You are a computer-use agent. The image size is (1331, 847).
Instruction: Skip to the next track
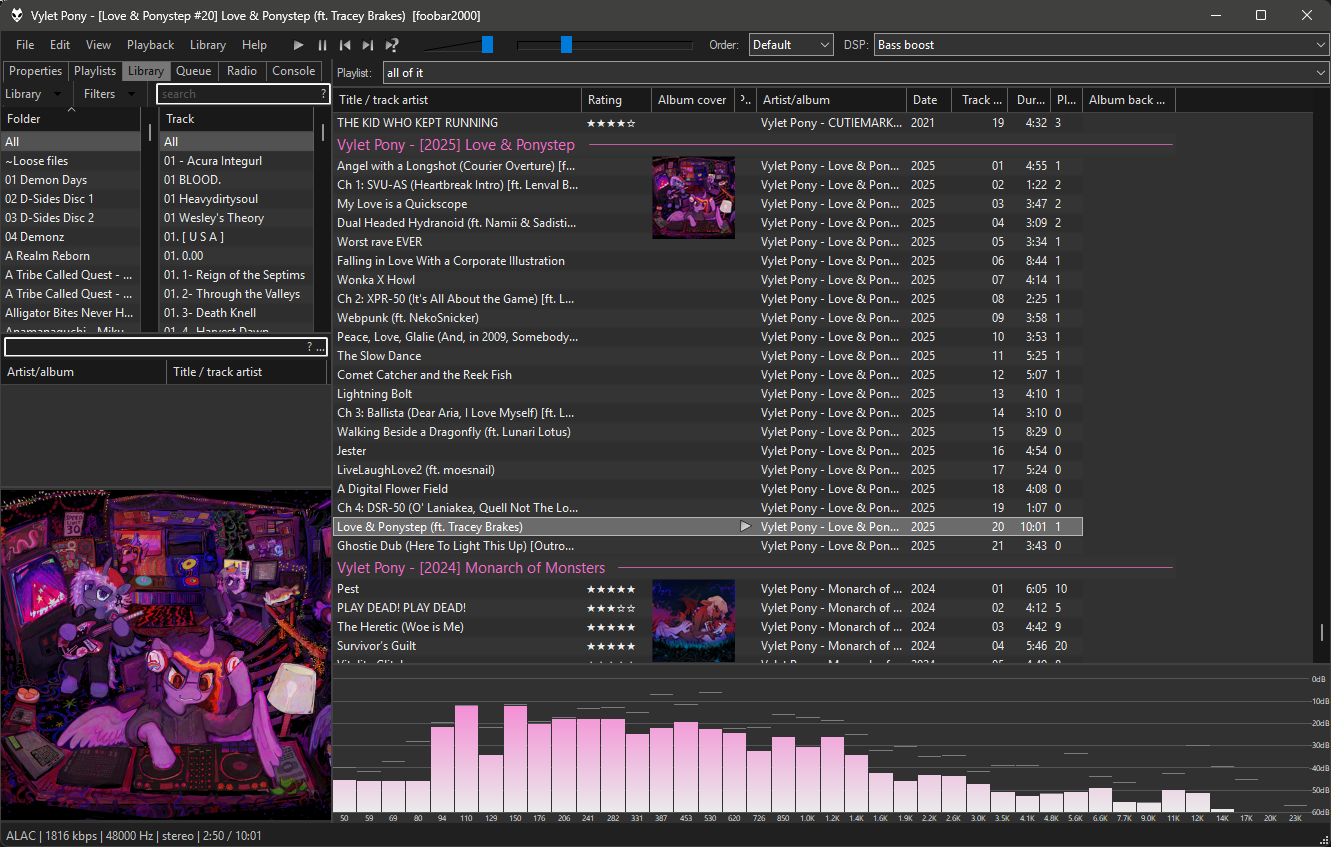368,45
